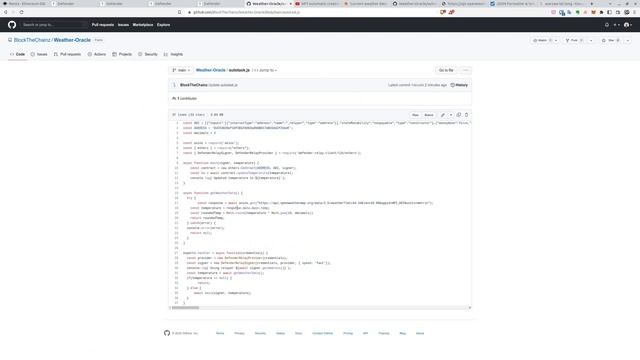Reload the page with browser refresh icon
The image size is (640, 360).
point(22,12)
